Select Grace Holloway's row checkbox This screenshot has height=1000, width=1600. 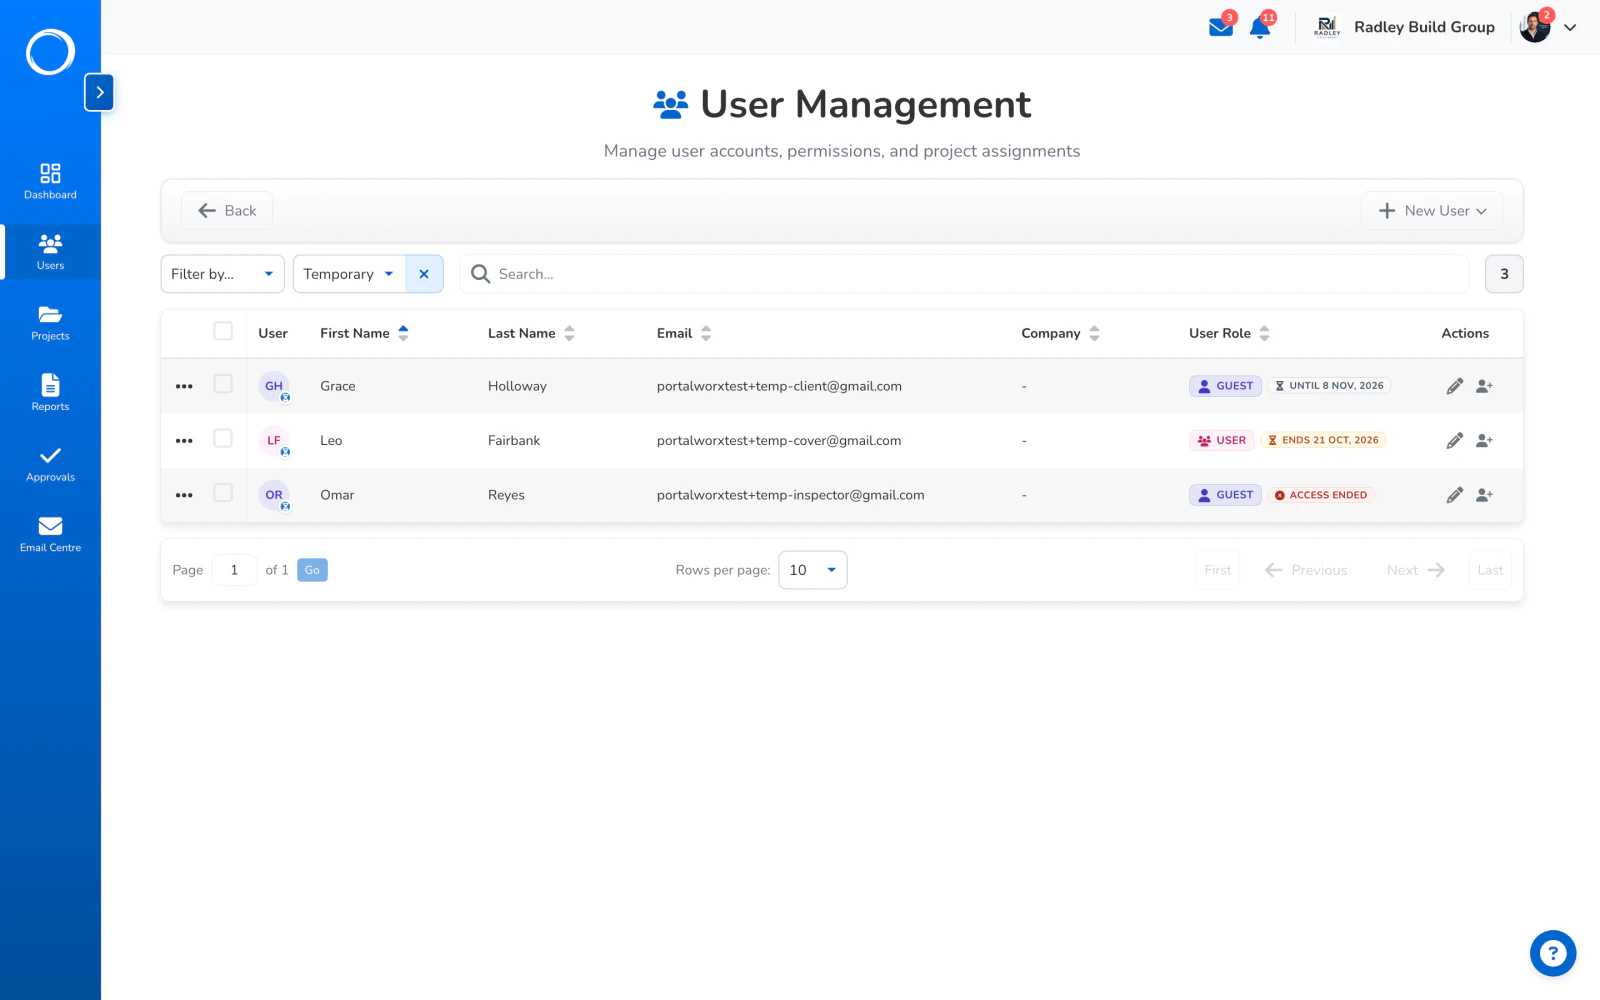coord(223,384)
